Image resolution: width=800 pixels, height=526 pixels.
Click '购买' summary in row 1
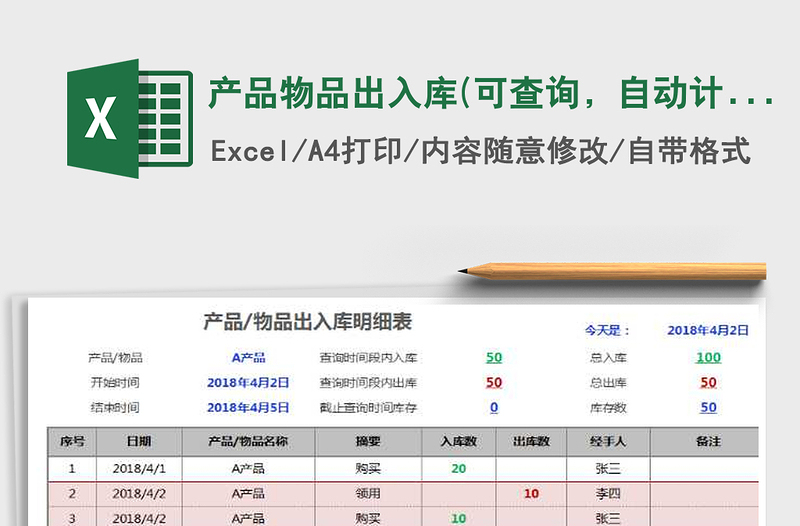(x=368, y=469)
